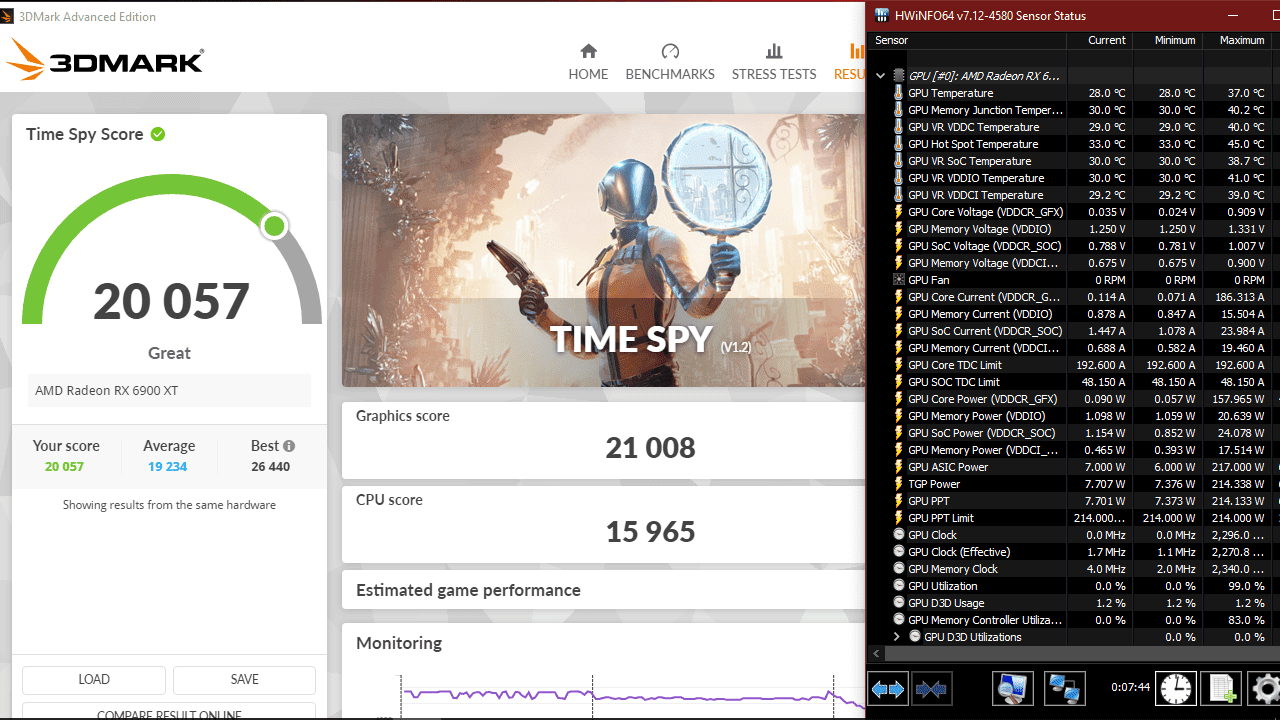Click the BENCHMARKS gauge icon
Screen dimensions: 1280x720
[670, 51]
